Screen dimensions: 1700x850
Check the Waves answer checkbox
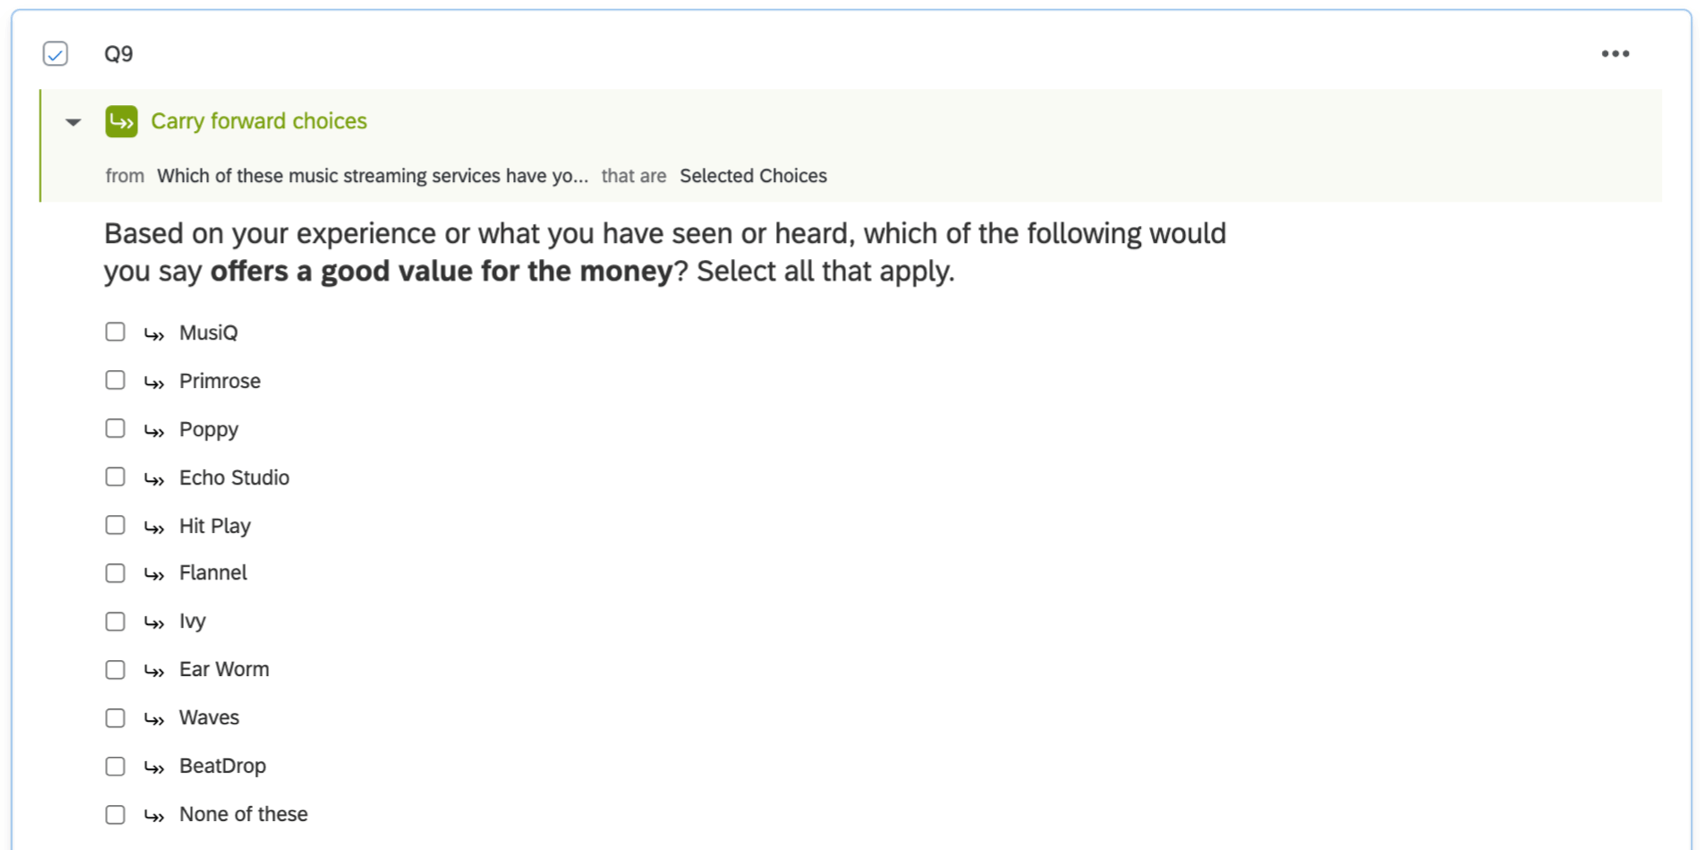coord(114,717)
